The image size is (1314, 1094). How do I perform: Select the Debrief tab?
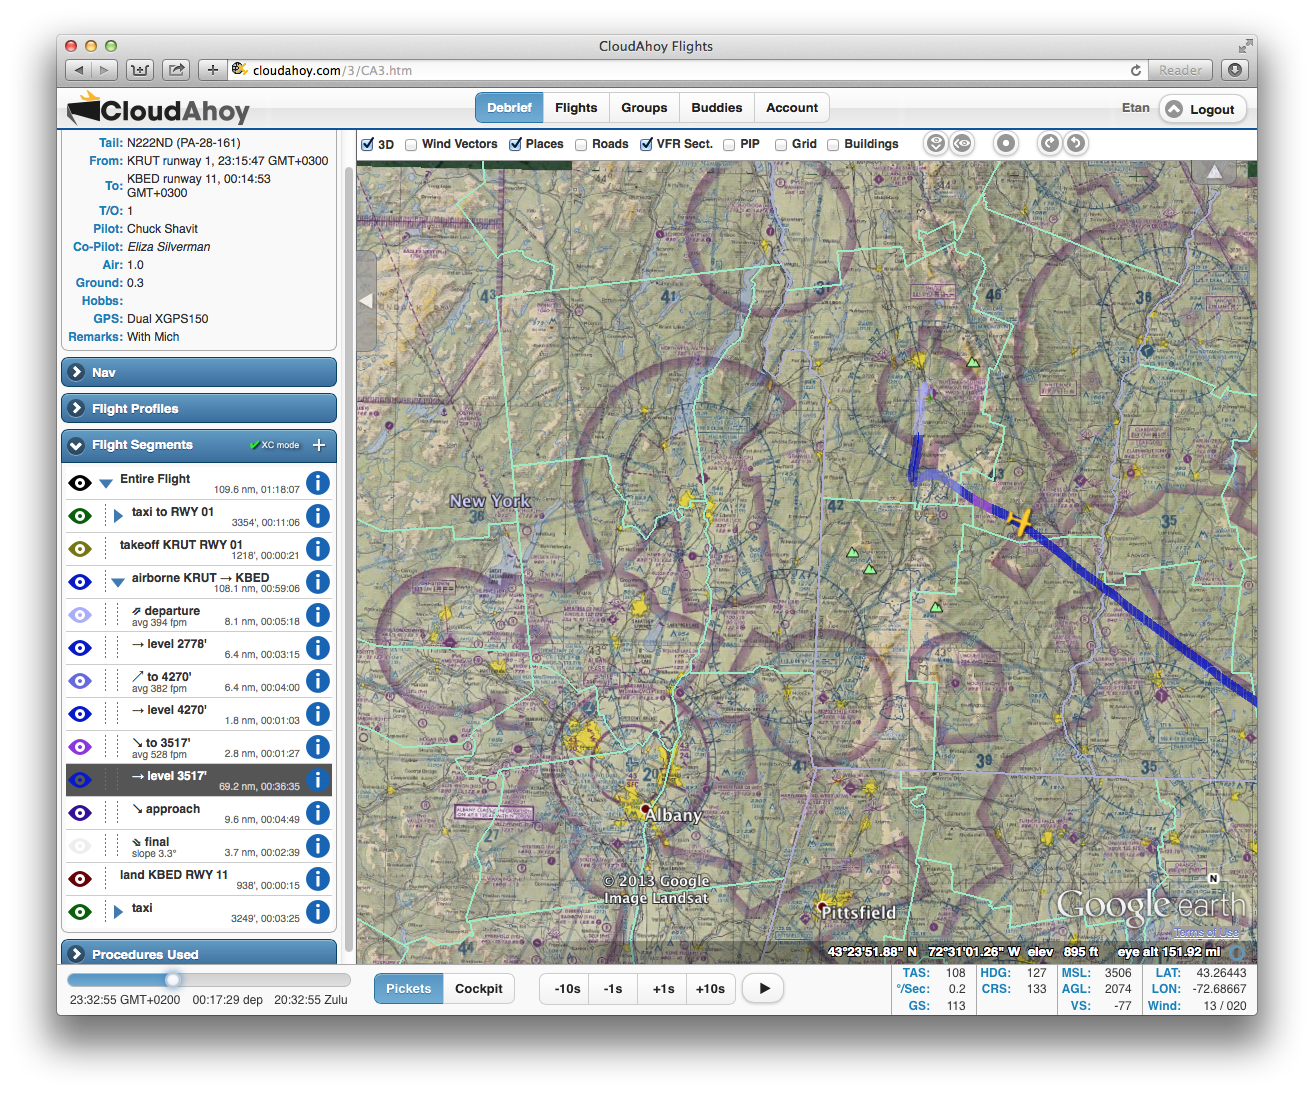[x=509, y=108]
